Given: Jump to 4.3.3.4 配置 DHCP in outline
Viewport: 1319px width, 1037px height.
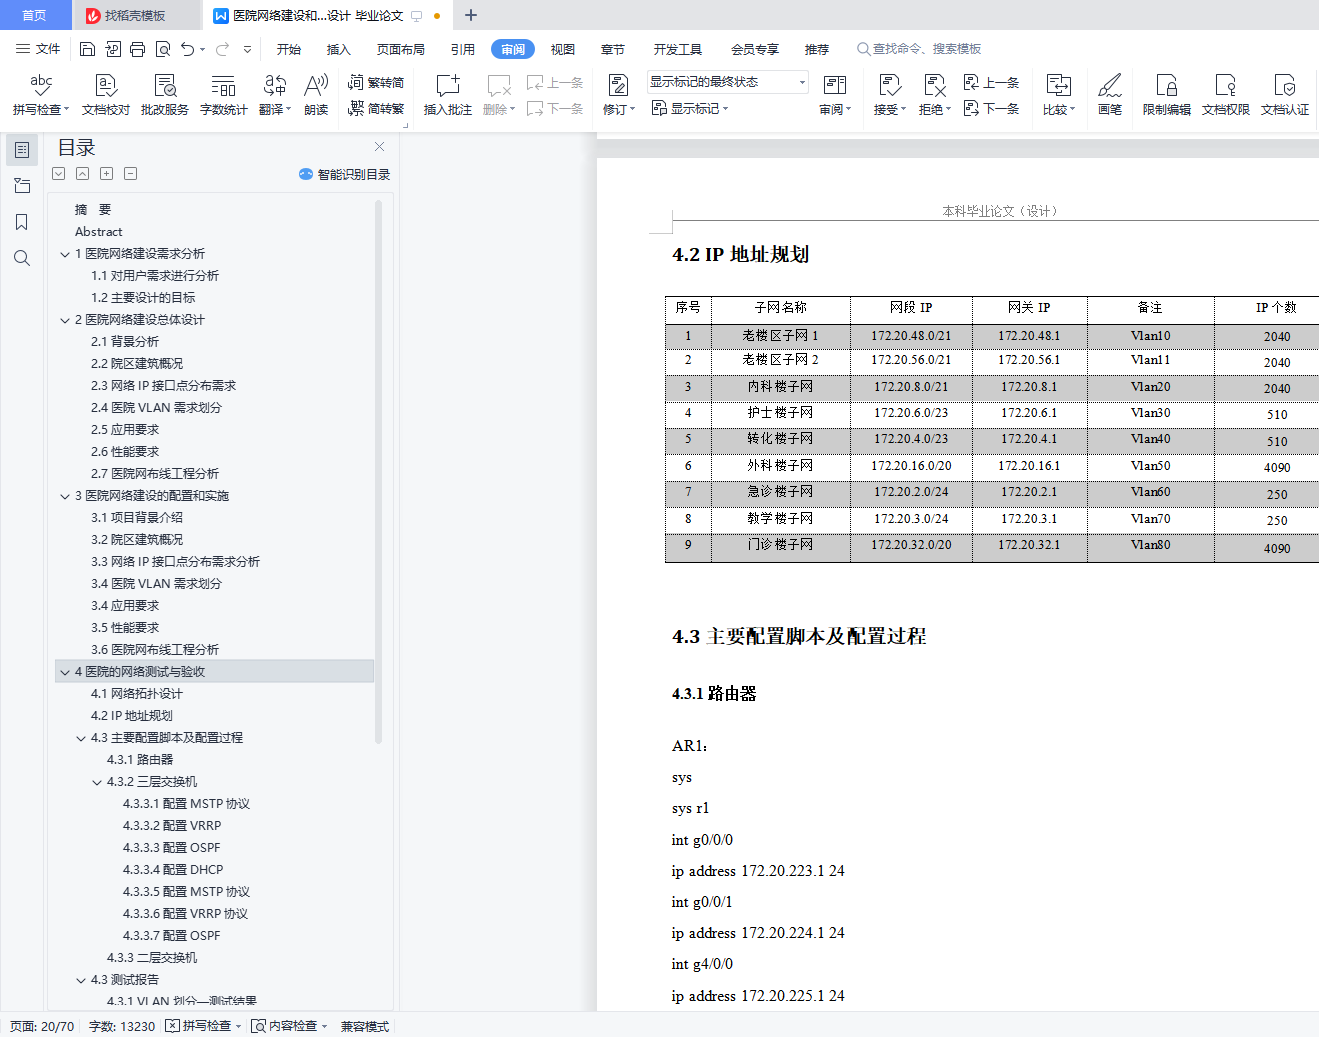Looking at the screenshot, I should click(173, 870).
